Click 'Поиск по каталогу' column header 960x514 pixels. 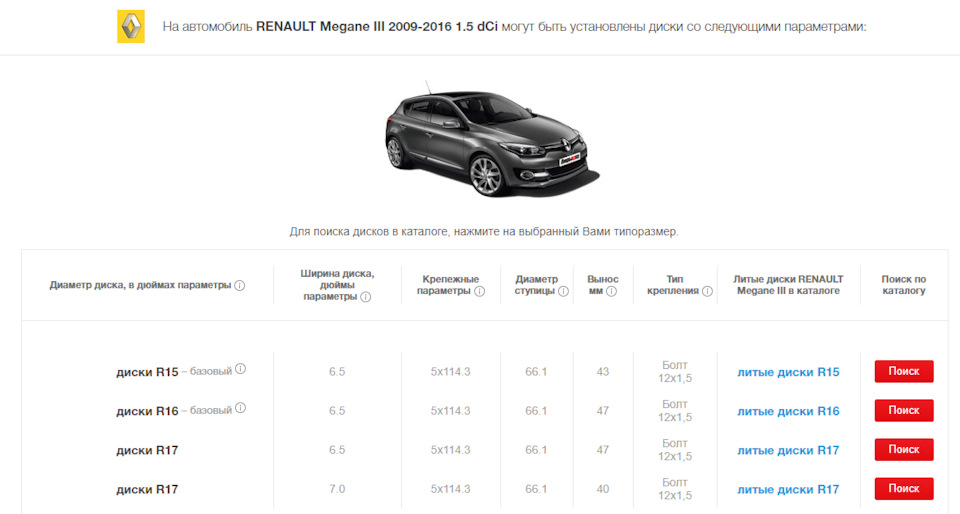click(904, 285)
